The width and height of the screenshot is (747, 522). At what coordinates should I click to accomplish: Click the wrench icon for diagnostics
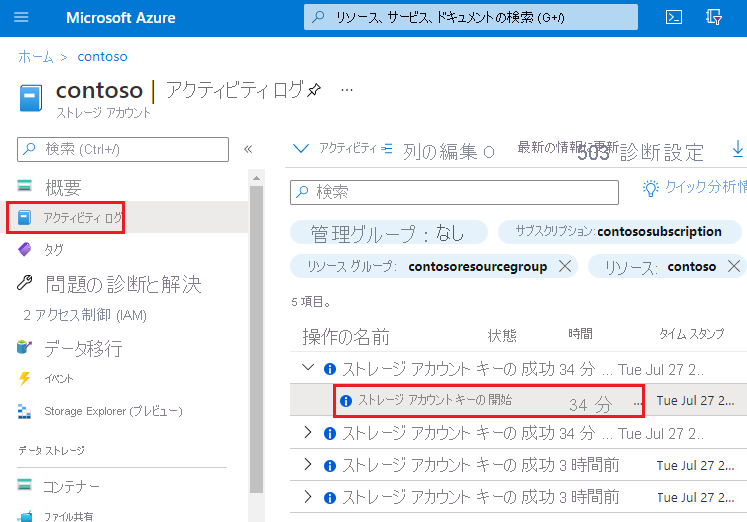[x=24, y=282]
